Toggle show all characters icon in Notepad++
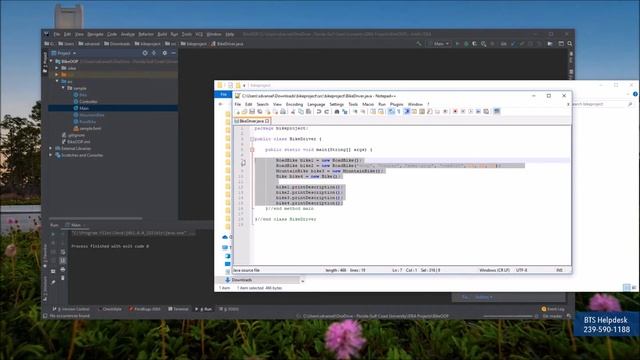Viewport: 640px width, 360px height. tap(399, 111)
